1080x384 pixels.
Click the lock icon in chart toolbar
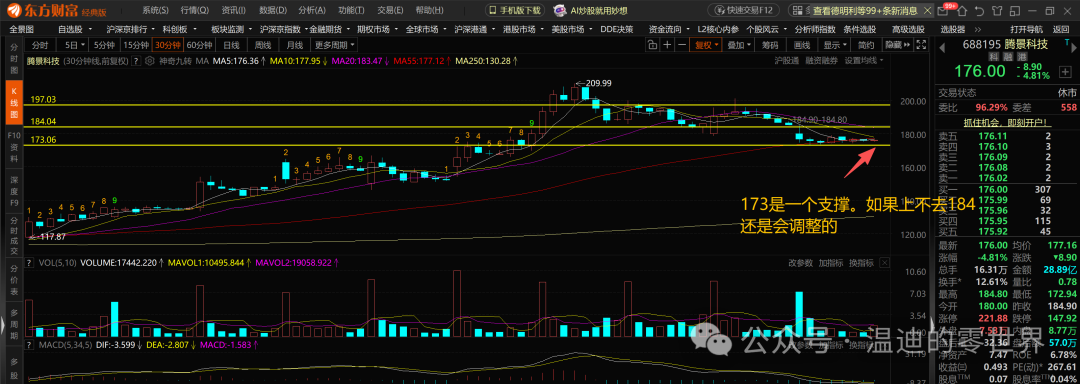pos(652,45)
